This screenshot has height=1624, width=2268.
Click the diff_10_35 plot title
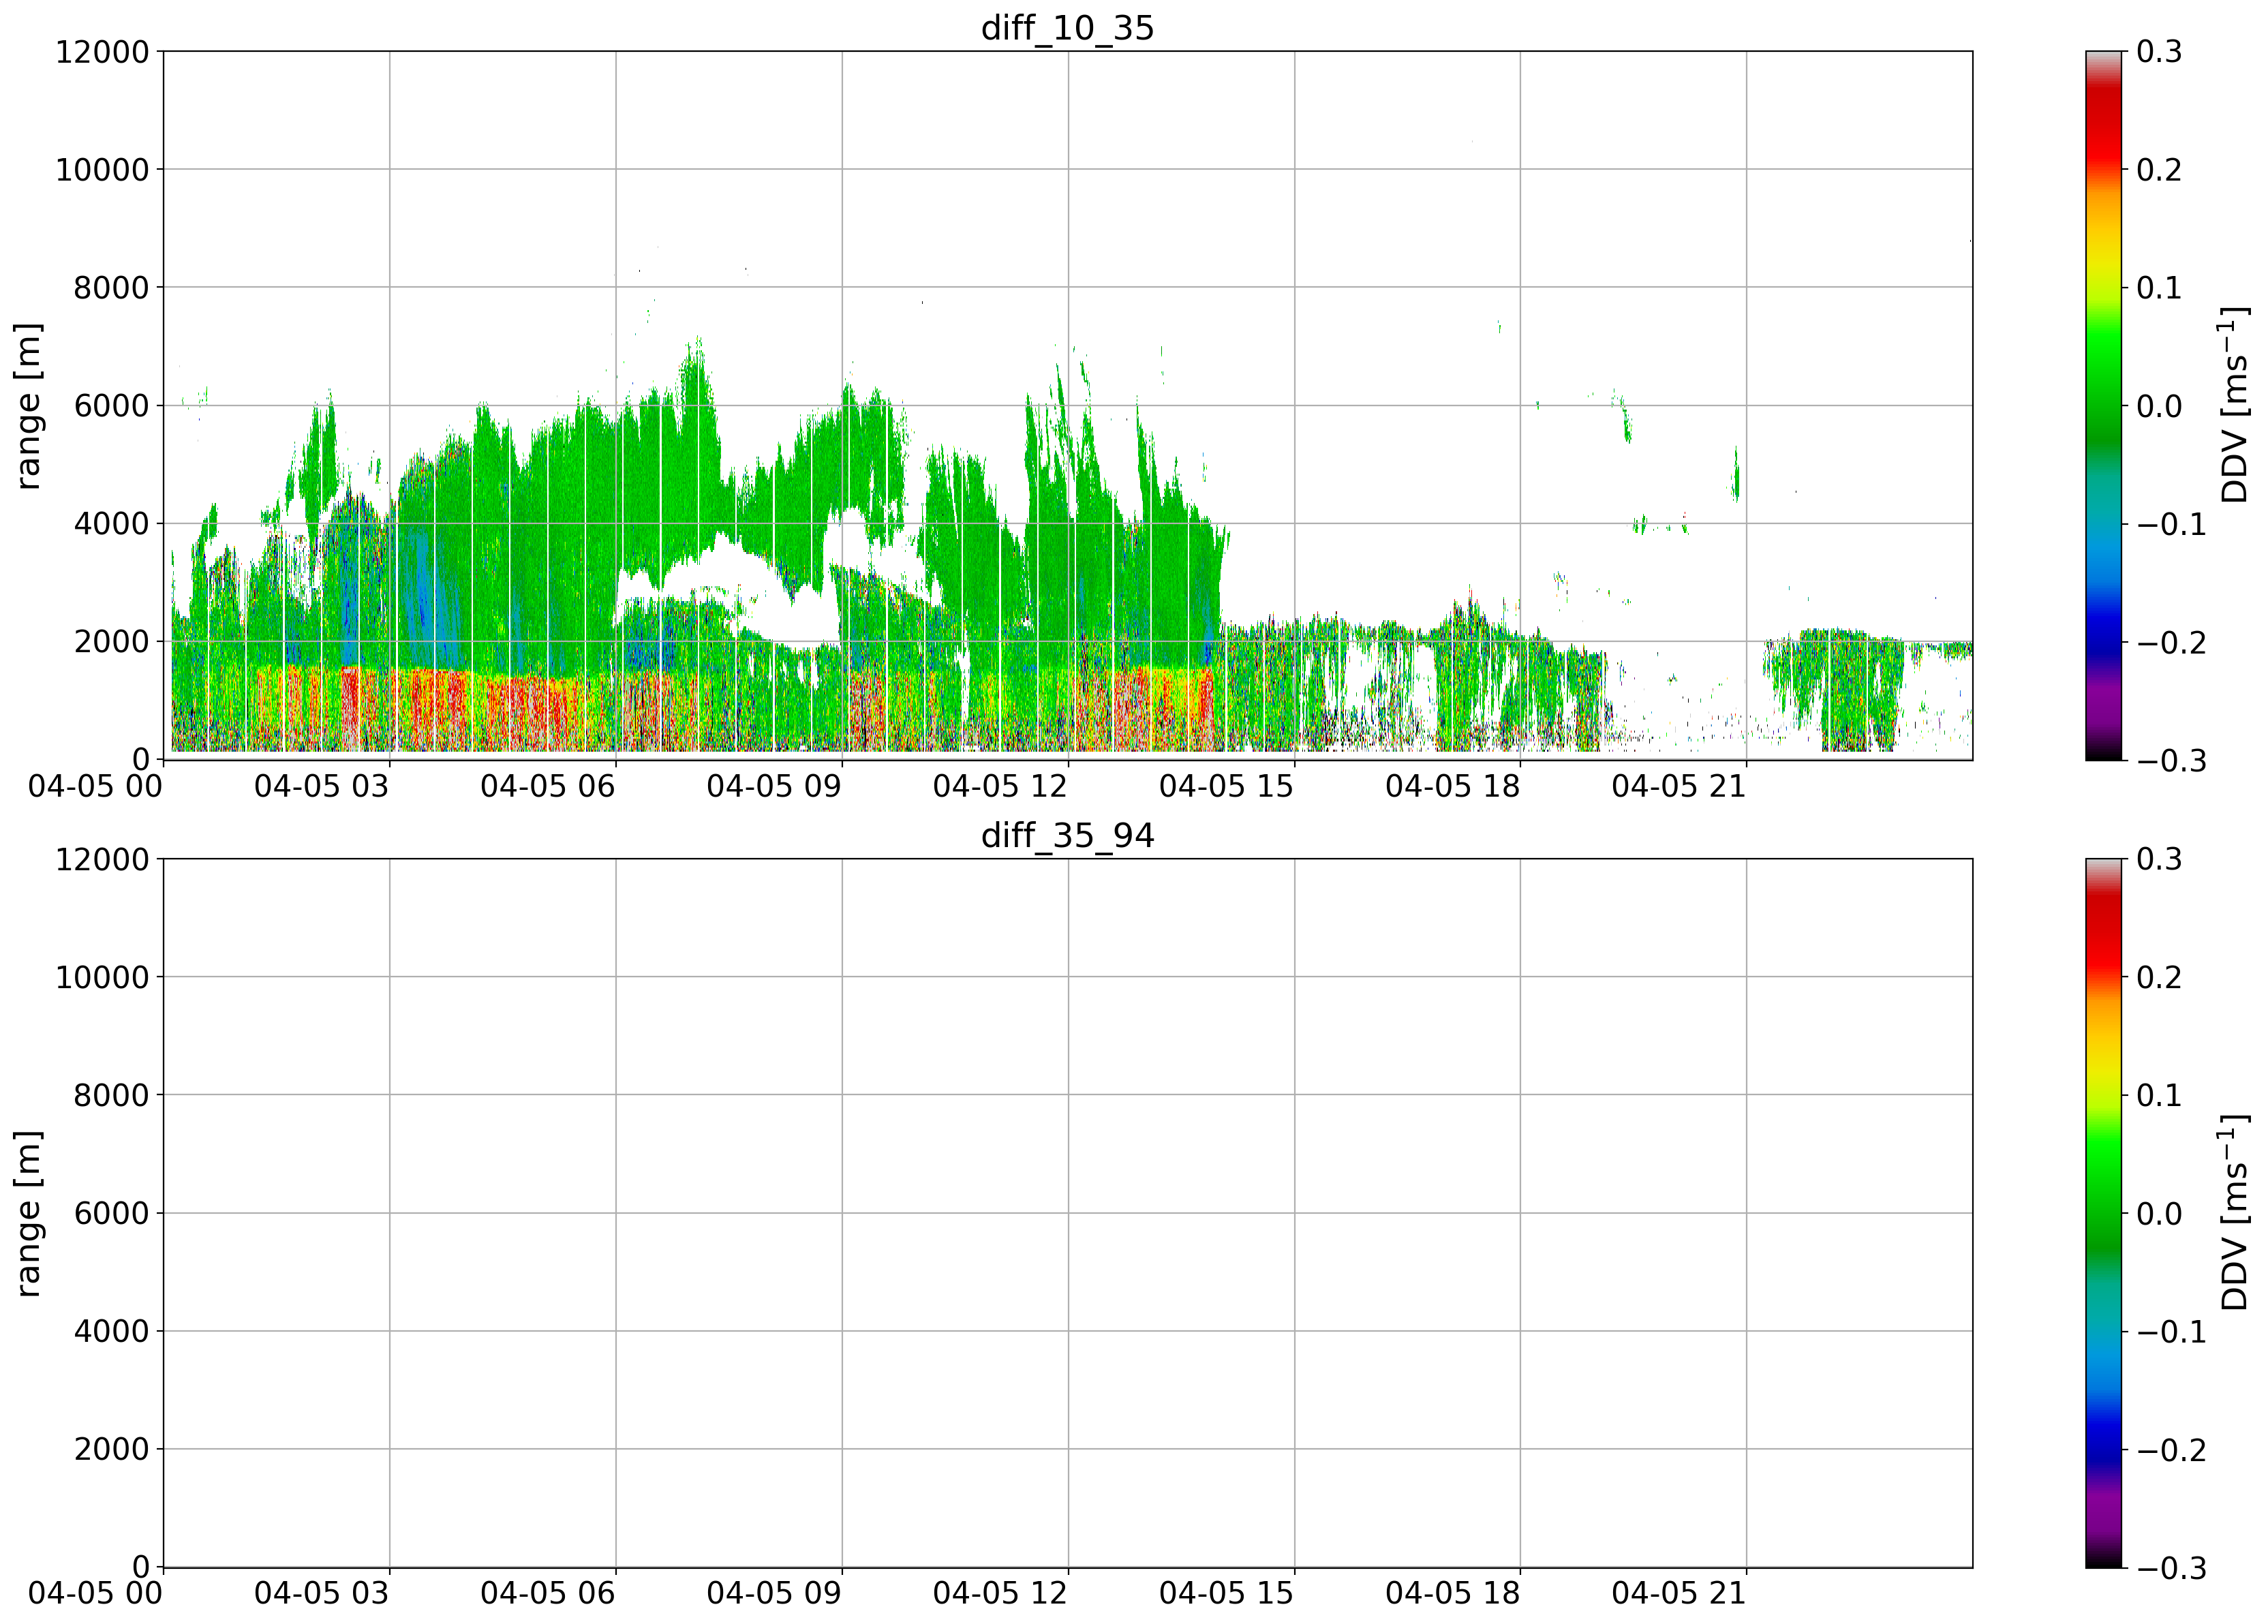click(1067, 28)
